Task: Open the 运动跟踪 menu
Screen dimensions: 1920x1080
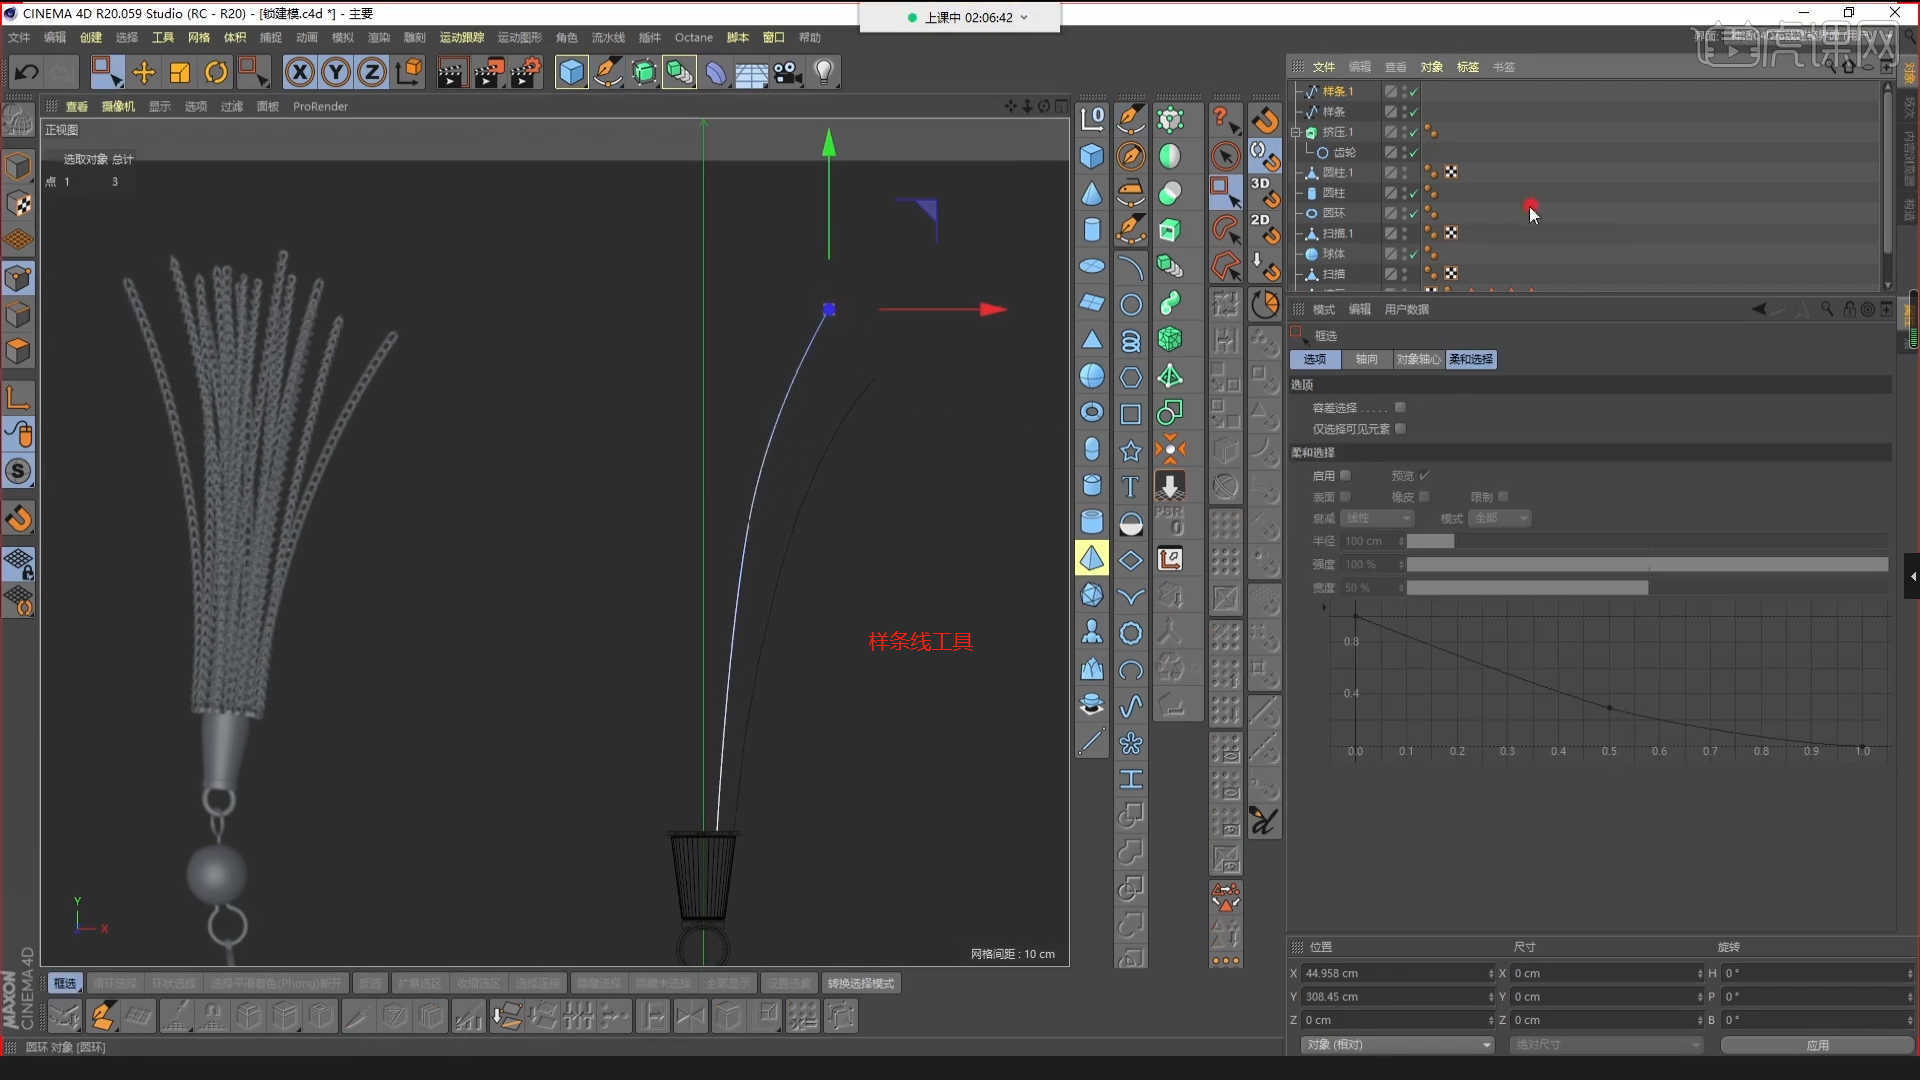Action: 462,37
